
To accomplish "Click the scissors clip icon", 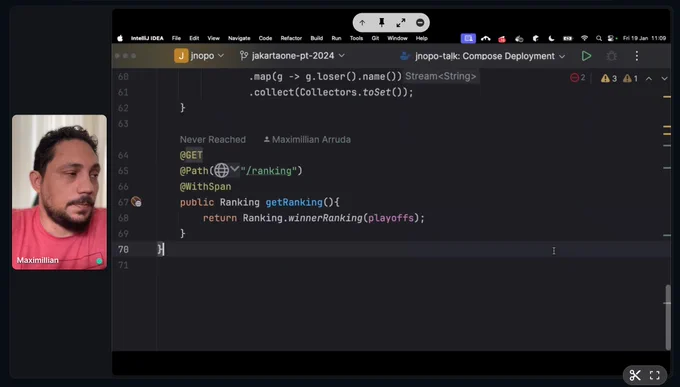I will click(x=635, y=375).
